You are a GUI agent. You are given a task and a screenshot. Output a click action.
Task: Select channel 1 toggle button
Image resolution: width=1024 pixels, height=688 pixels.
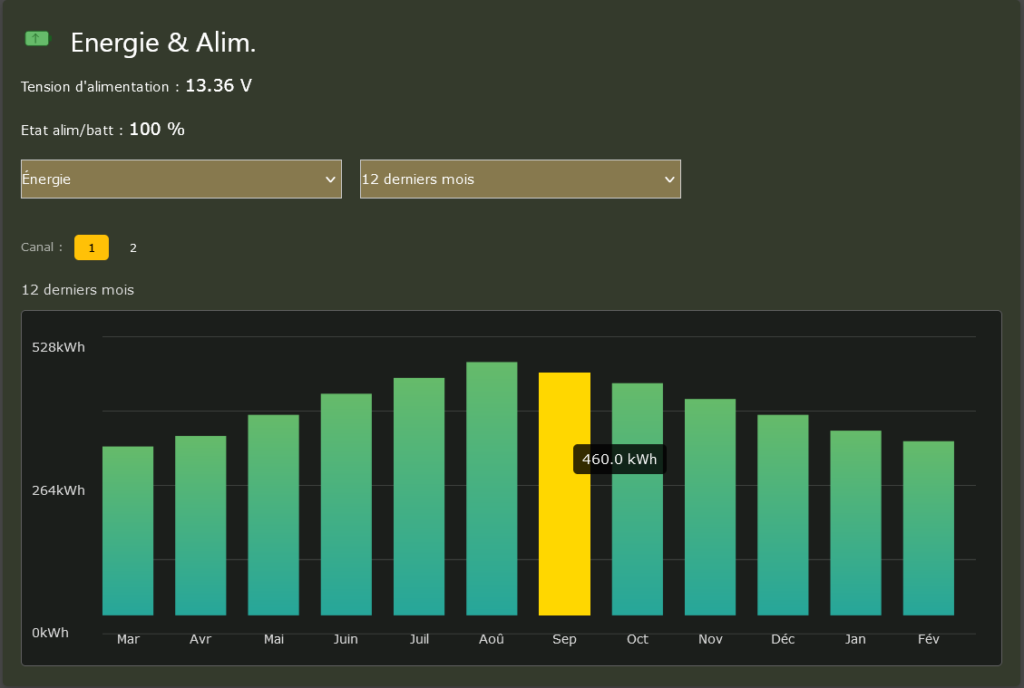point(91,248)
